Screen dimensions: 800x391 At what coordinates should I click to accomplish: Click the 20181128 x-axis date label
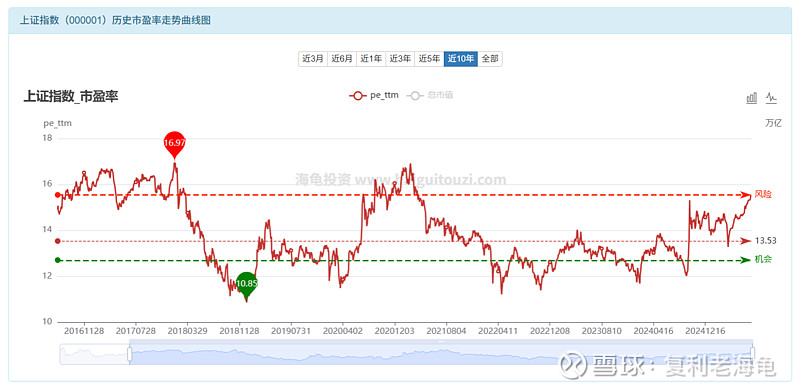239,331
